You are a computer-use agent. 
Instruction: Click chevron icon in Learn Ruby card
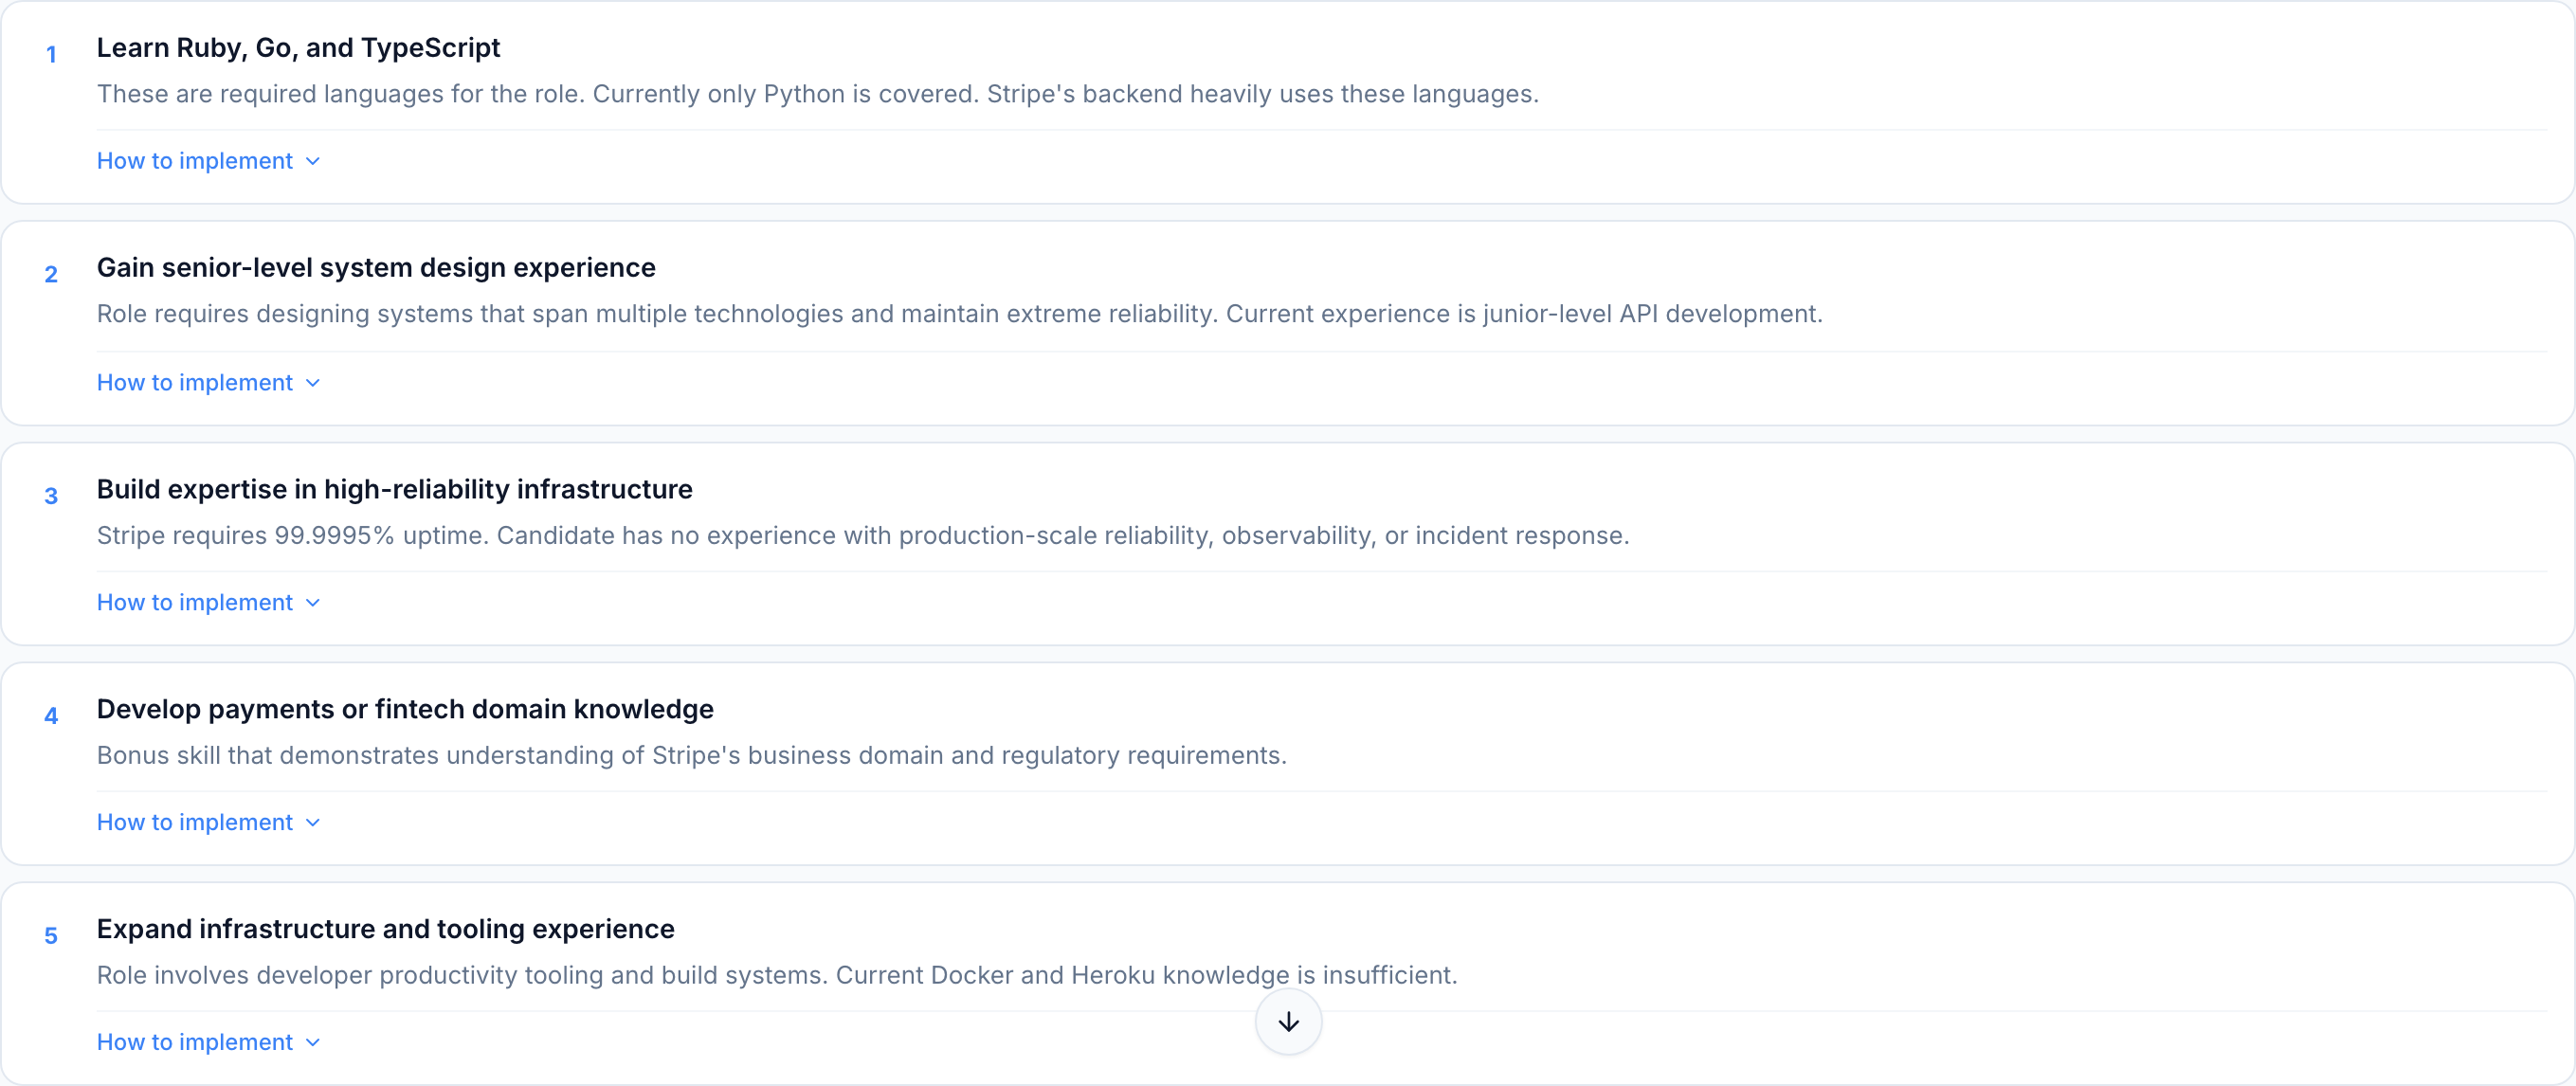(x=313, y=162)
